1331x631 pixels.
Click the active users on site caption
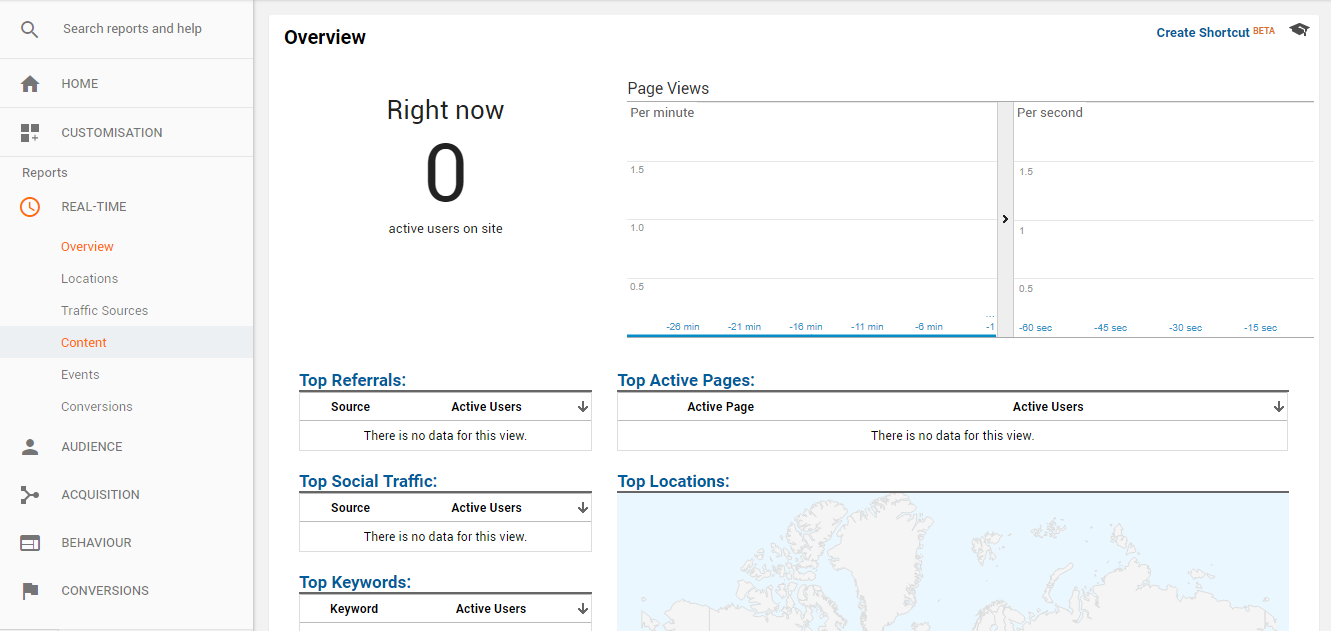(x=446, y=229)
